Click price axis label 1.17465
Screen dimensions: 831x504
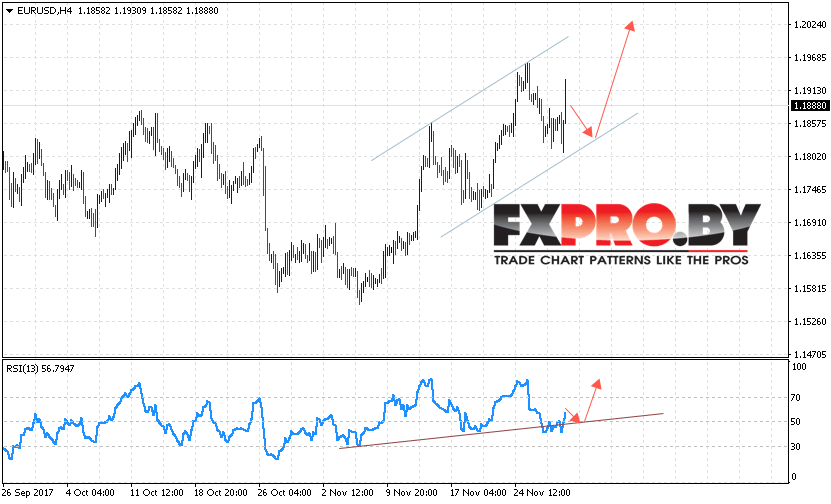pos(810,190)
